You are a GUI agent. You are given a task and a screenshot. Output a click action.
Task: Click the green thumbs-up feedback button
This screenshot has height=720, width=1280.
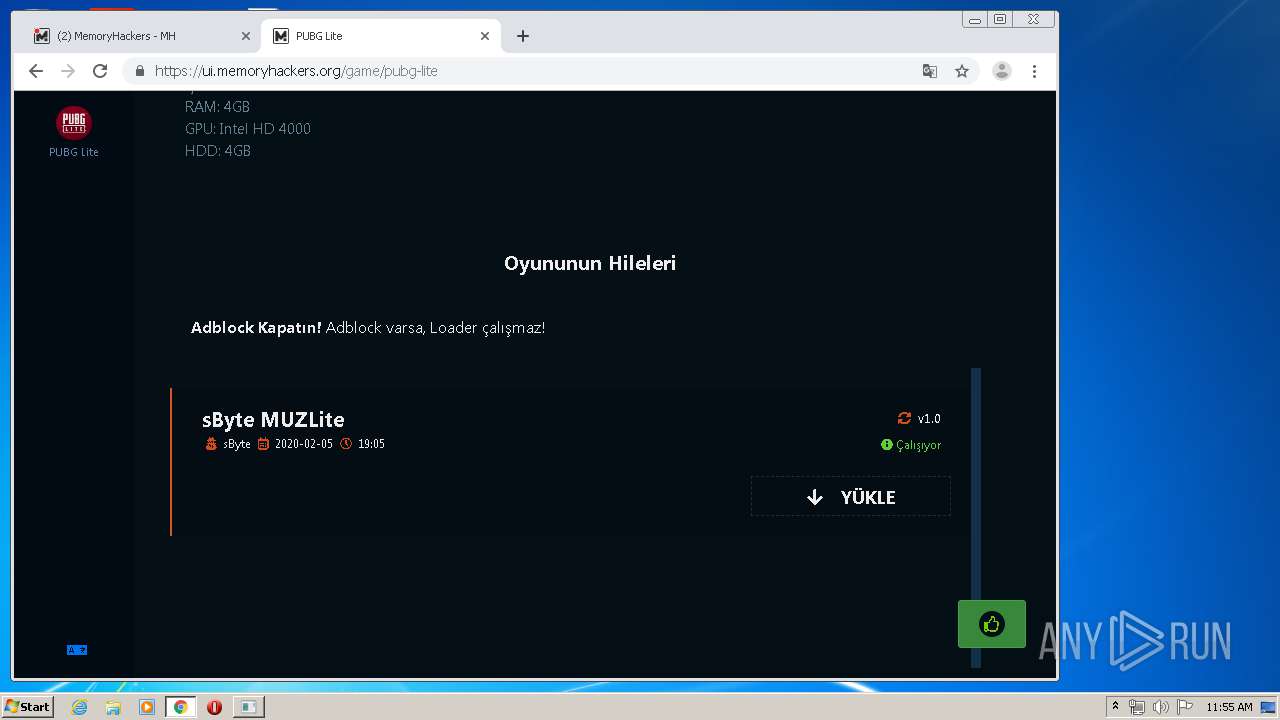992,624
